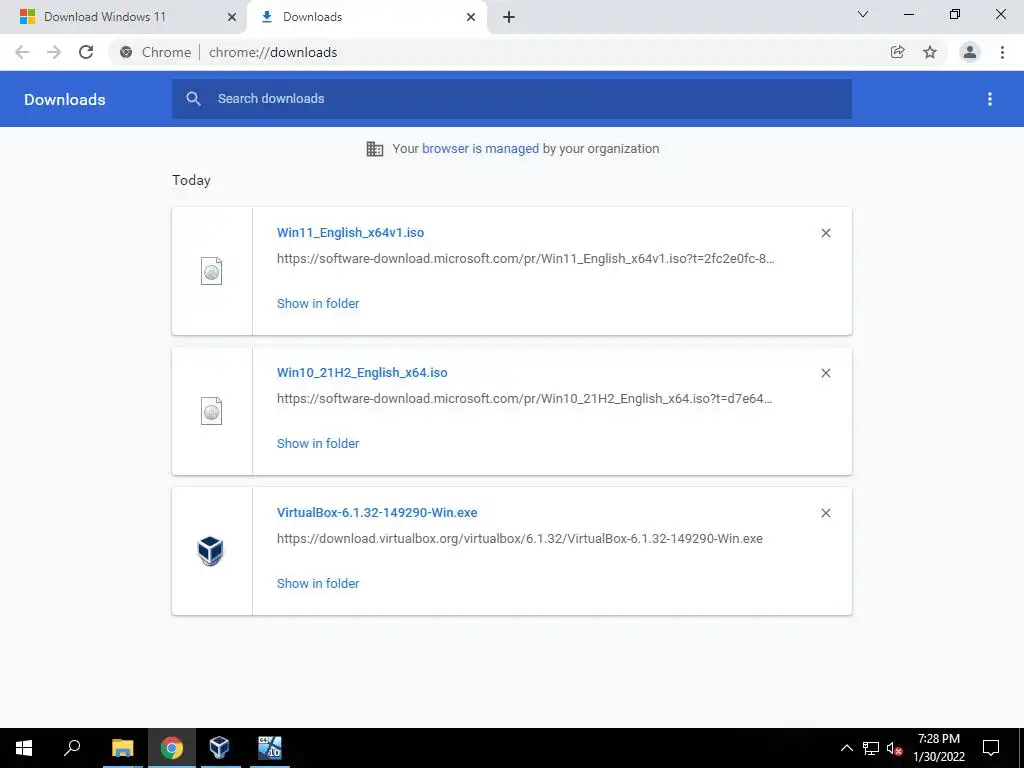Select the Downloads tab
This screenshot has height=768, width=1024.
[x=367, y=17]
